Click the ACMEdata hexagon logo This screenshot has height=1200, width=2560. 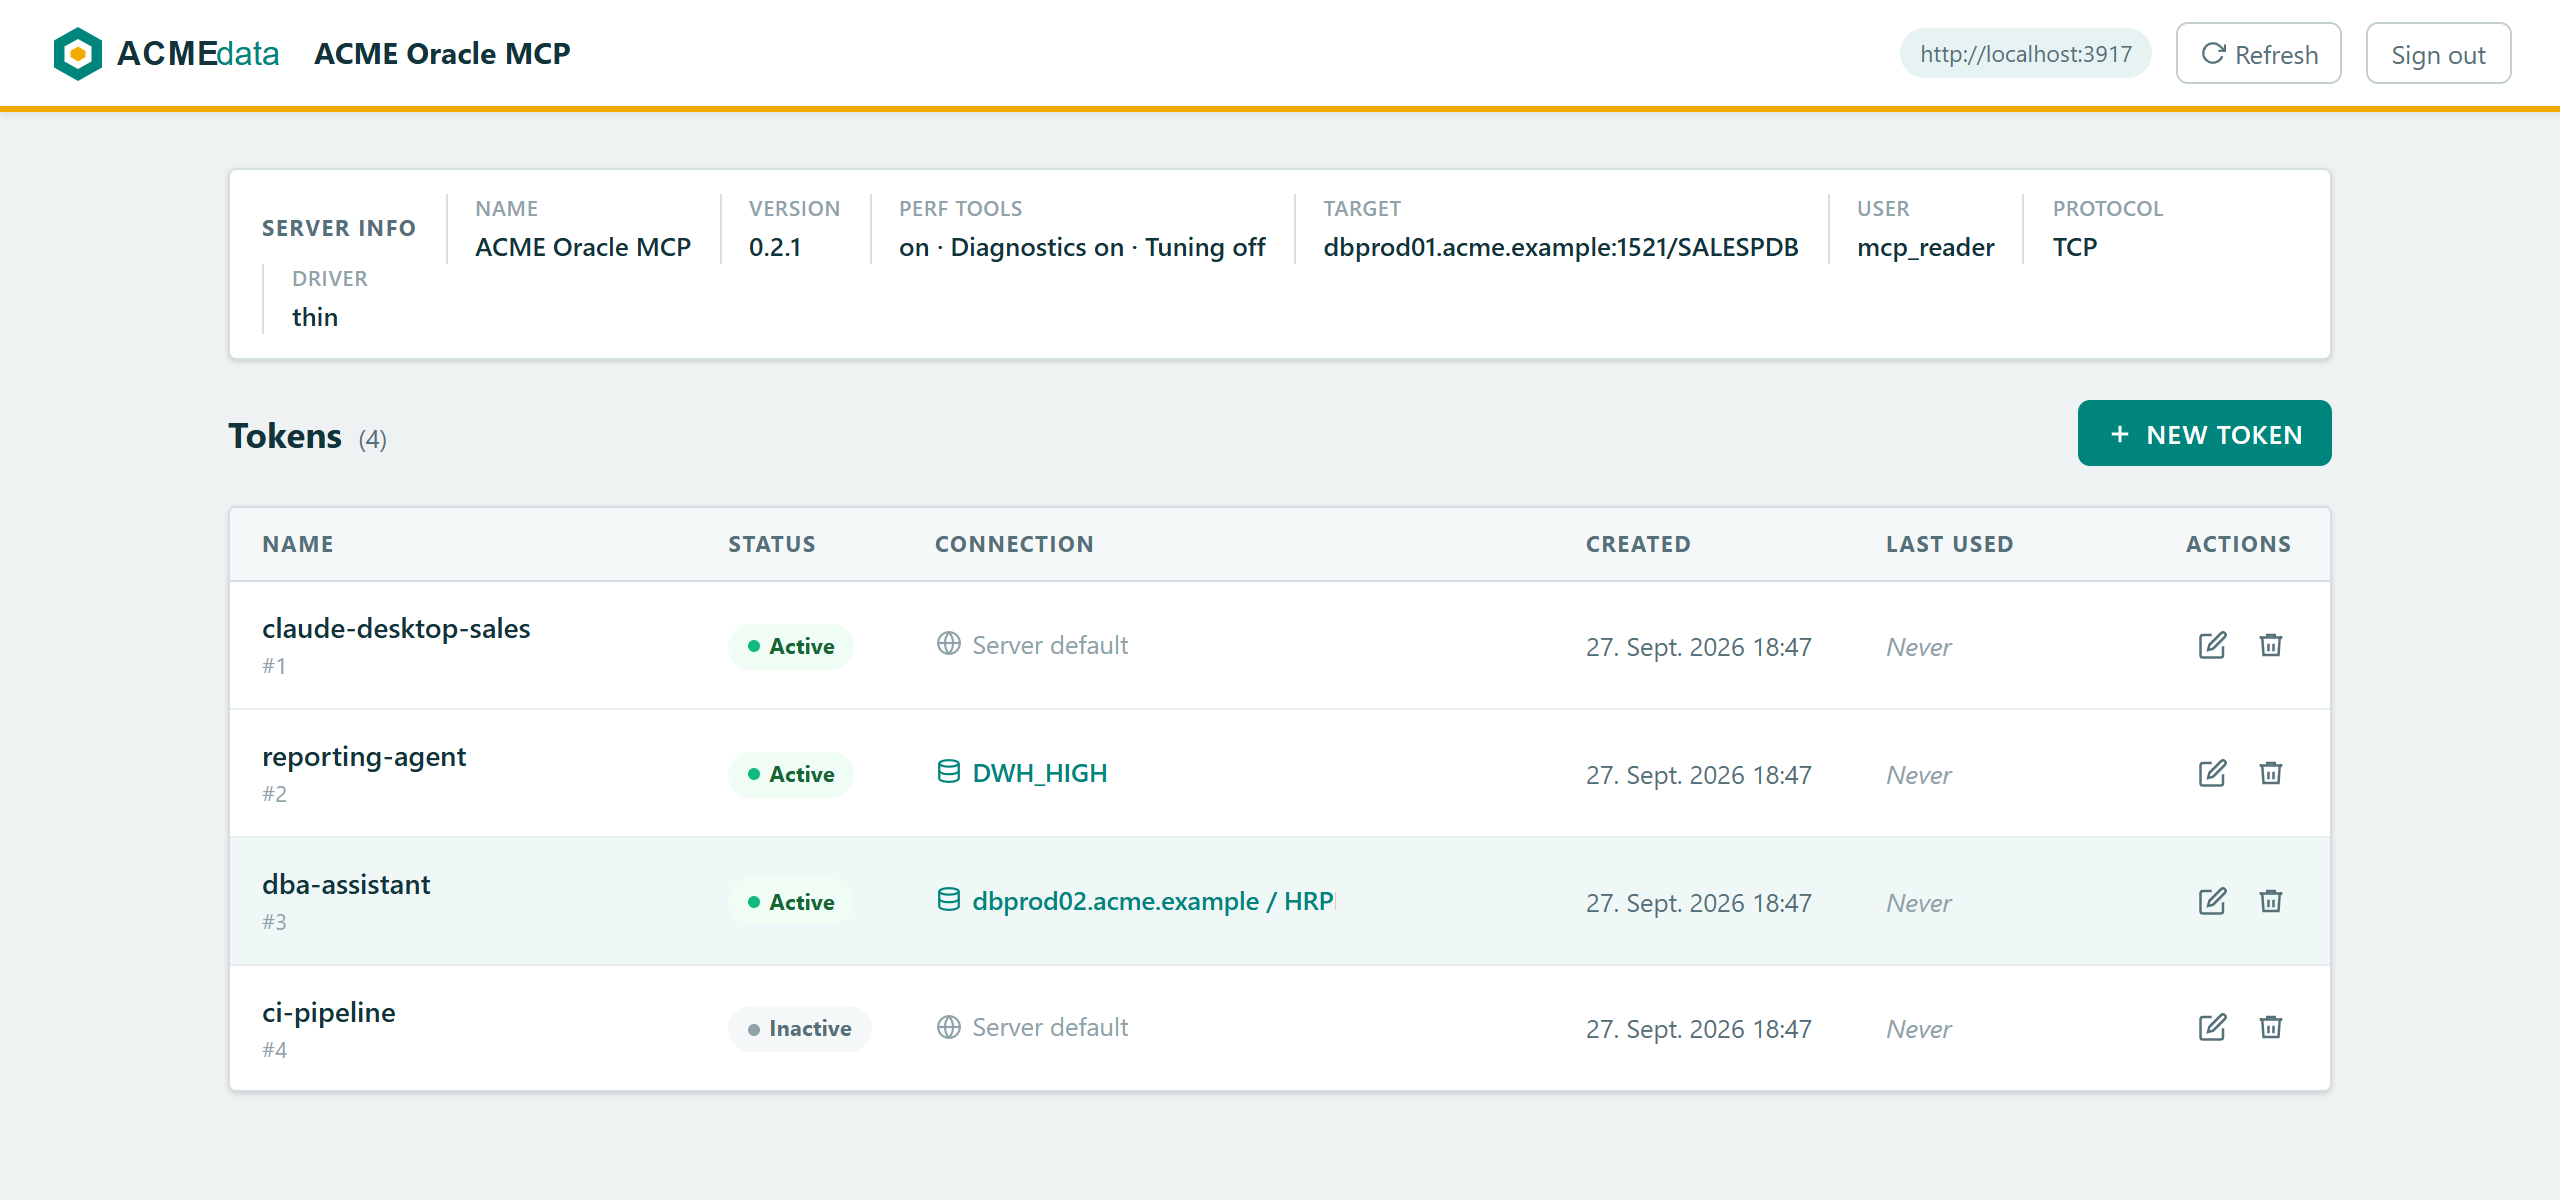[78, 53]
